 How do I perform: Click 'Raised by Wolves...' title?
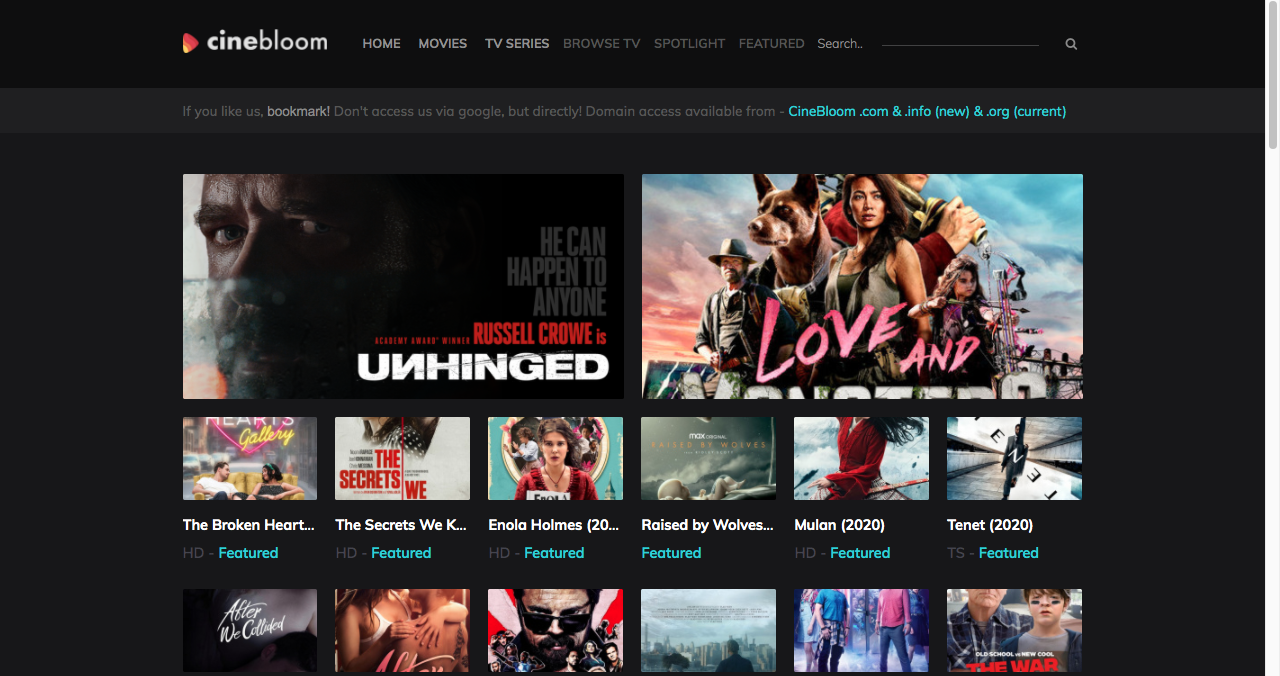tap(708, 525)
